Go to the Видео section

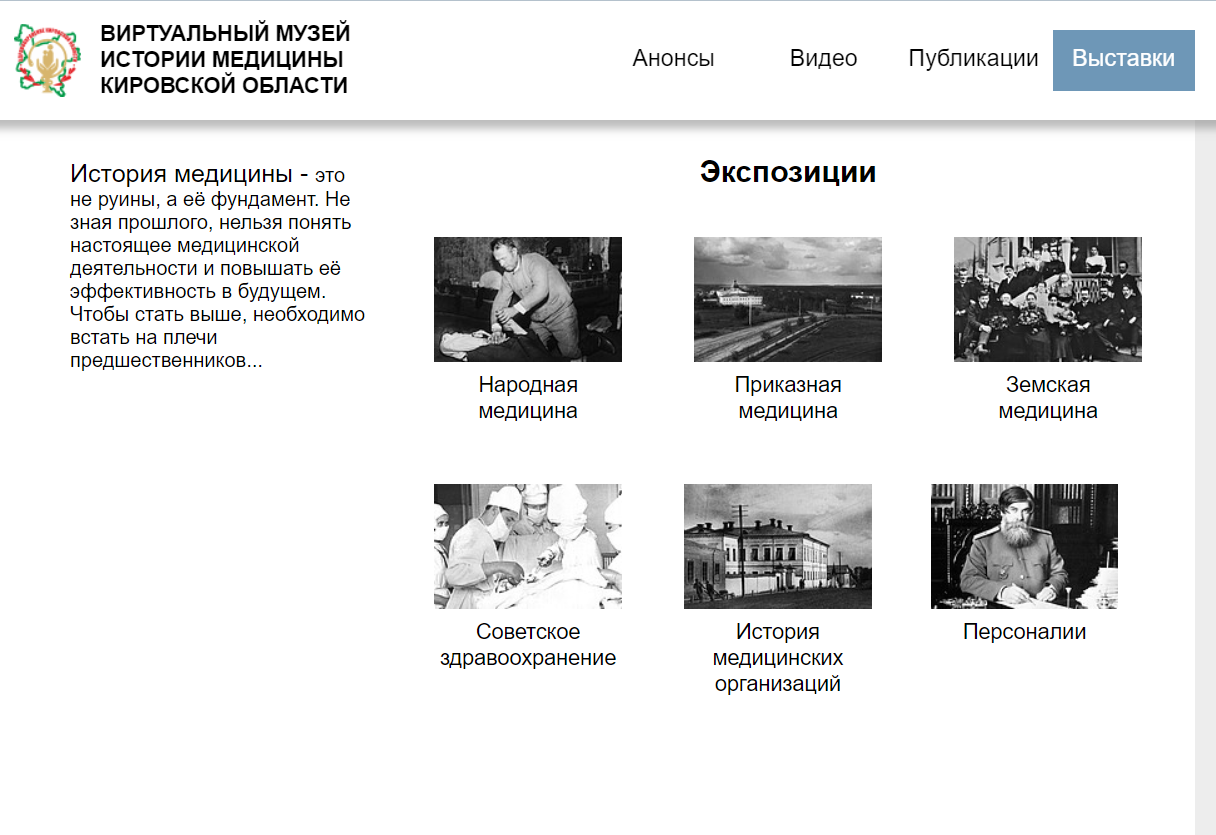click(823, 59)
